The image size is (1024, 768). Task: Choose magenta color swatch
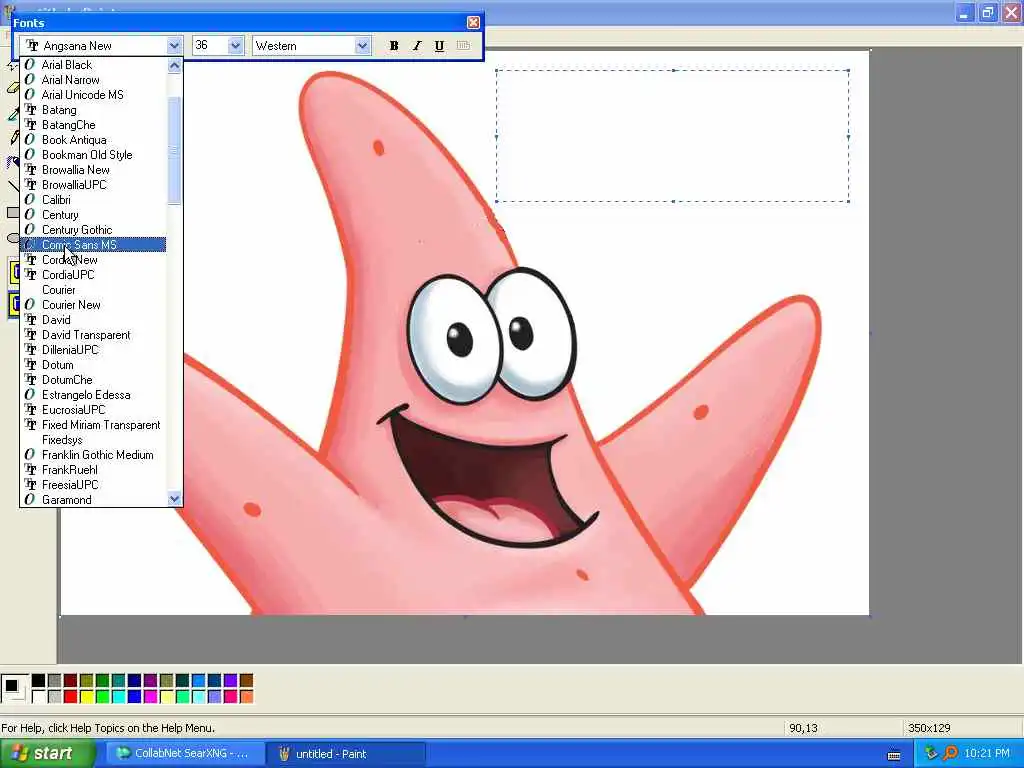click(x=150, y=696)
